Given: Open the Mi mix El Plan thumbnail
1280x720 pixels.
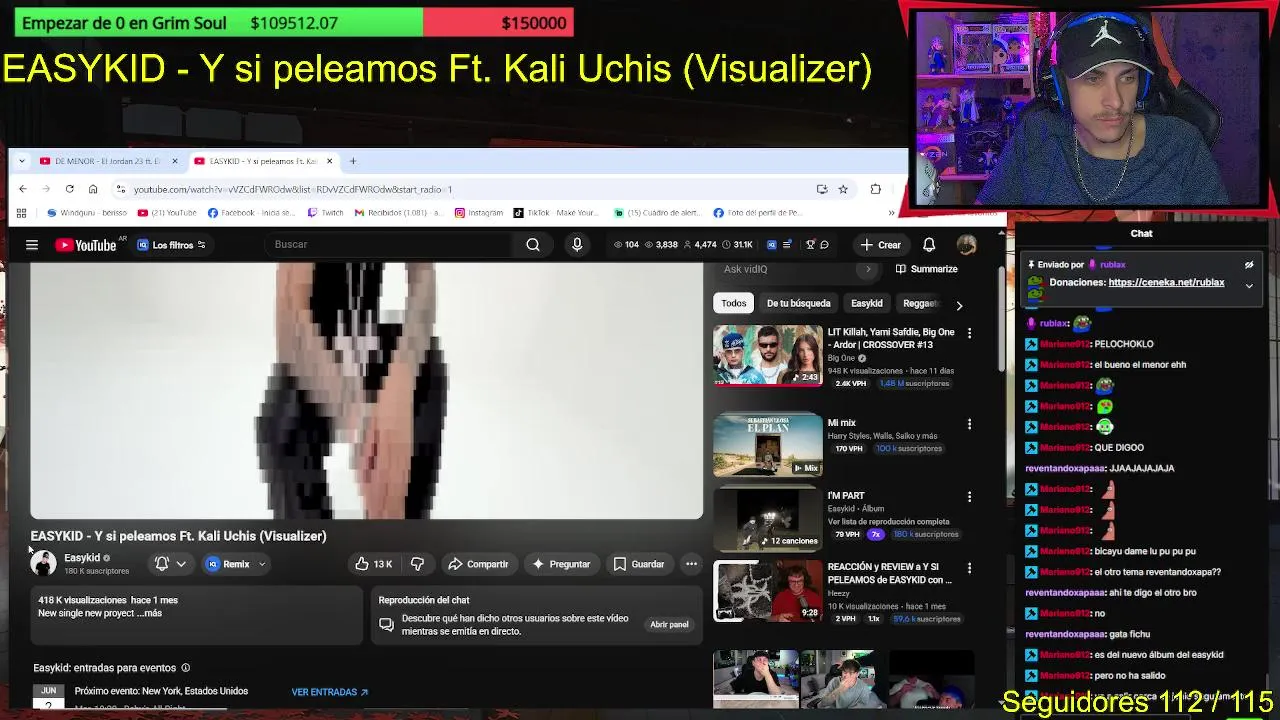Looking at the screenshot, I should tap(767, 446).
